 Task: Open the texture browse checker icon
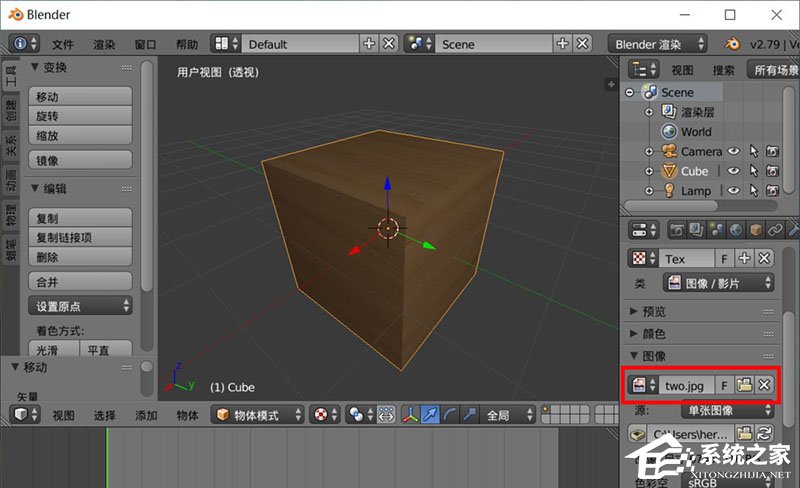644,258
